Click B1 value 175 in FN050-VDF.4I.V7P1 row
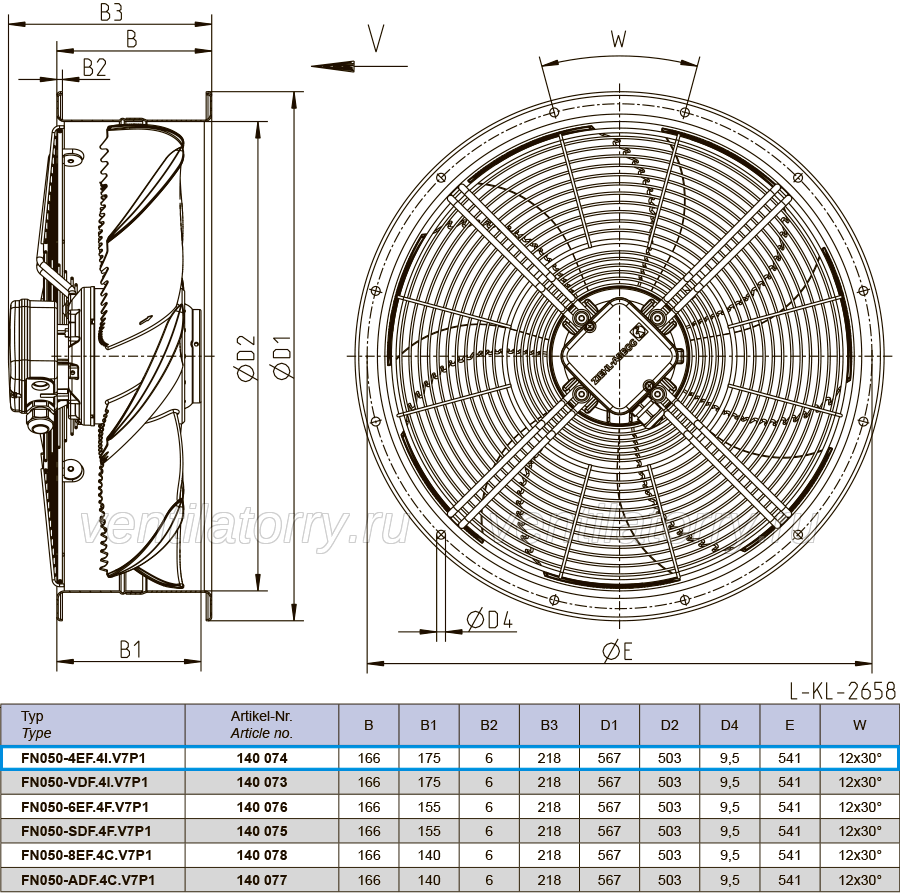This screenshot has height=893, width=900. click(x=429, y=782)
